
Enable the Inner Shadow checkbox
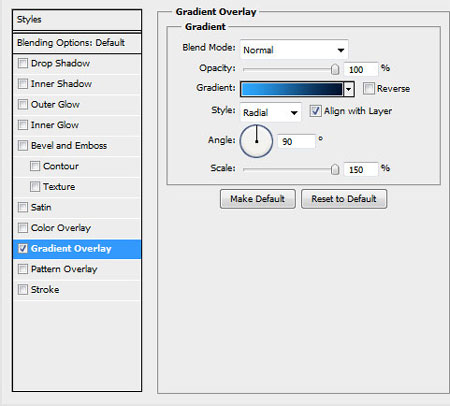coord(23,83)
